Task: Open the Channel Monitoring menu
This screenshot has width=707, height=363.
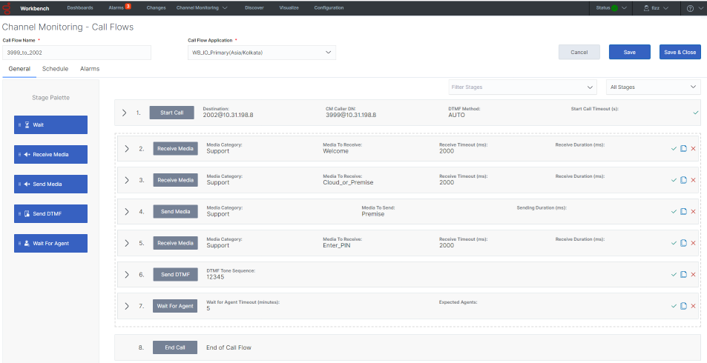Action: pyautogui.click(x=202, y=8)
